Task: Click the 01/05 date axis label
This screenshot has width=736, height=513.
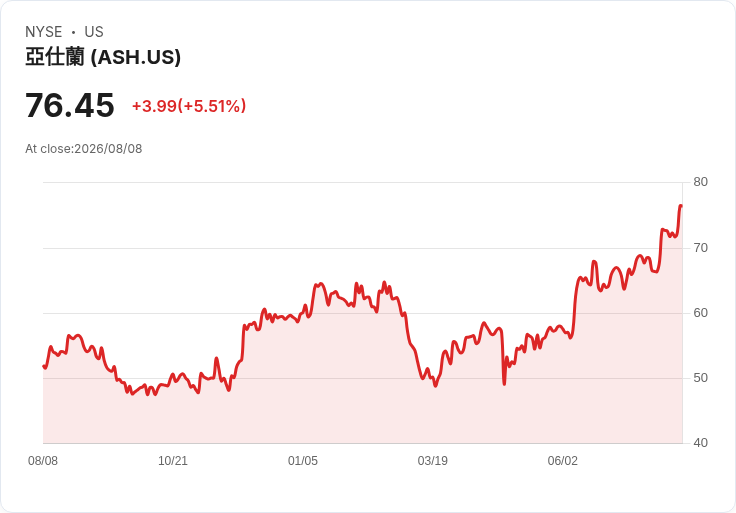Action: click(x=303, y=460)
